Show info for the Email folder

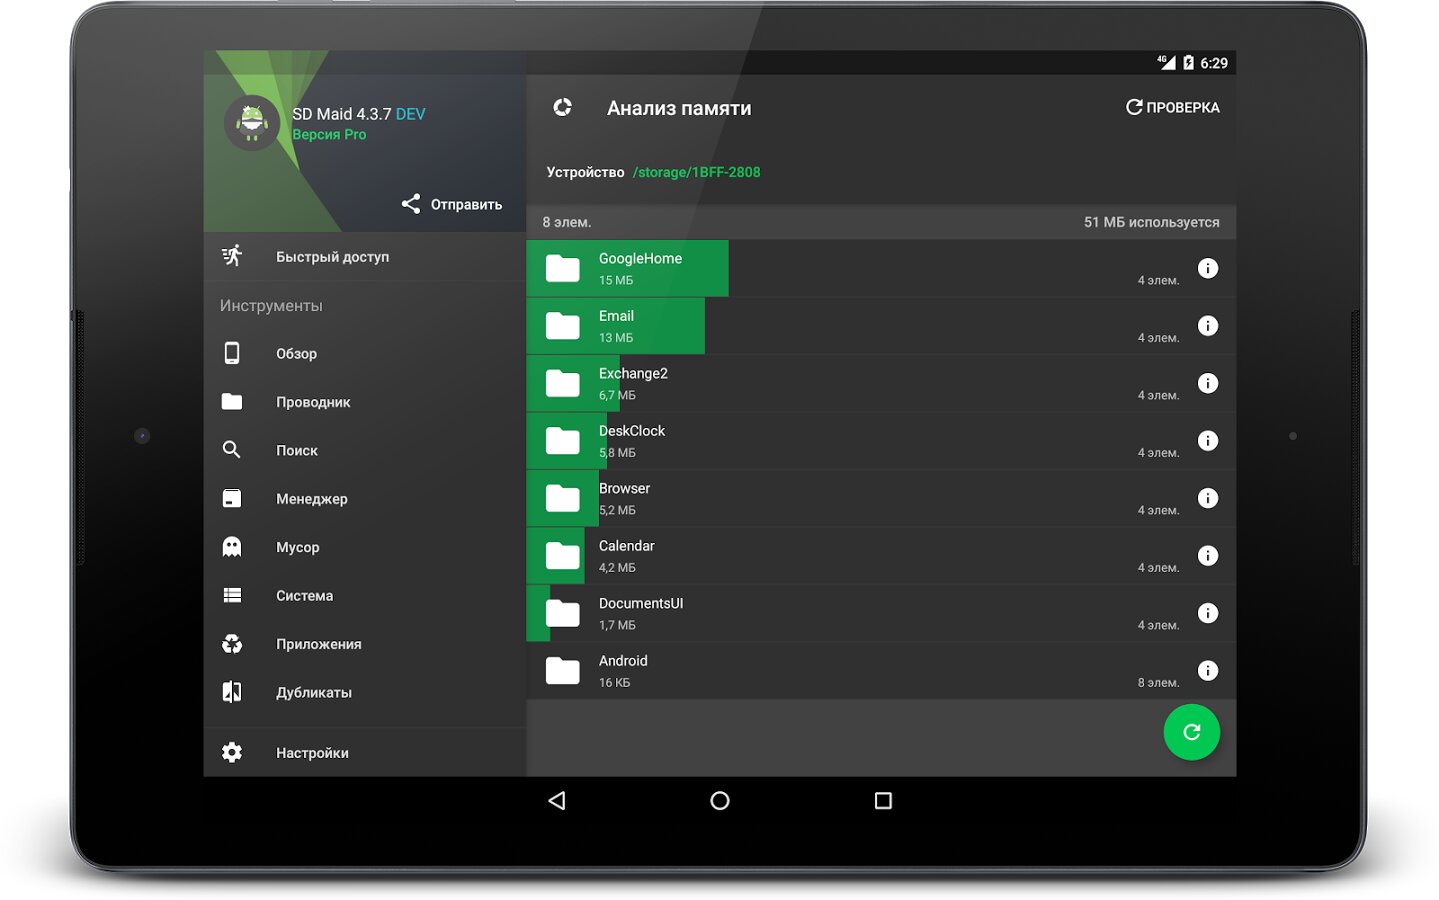[1208, 326]
